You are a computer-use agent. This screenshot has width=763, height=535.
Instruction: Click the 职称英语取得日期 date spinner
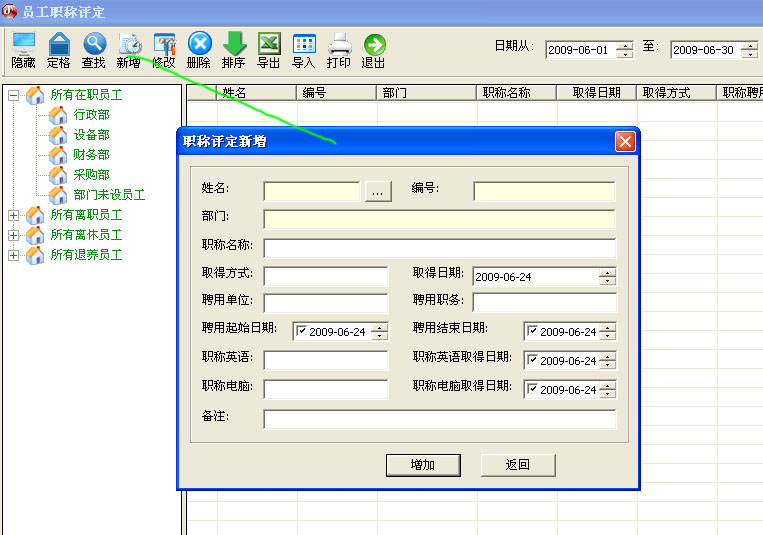click(x=607, y=361)
